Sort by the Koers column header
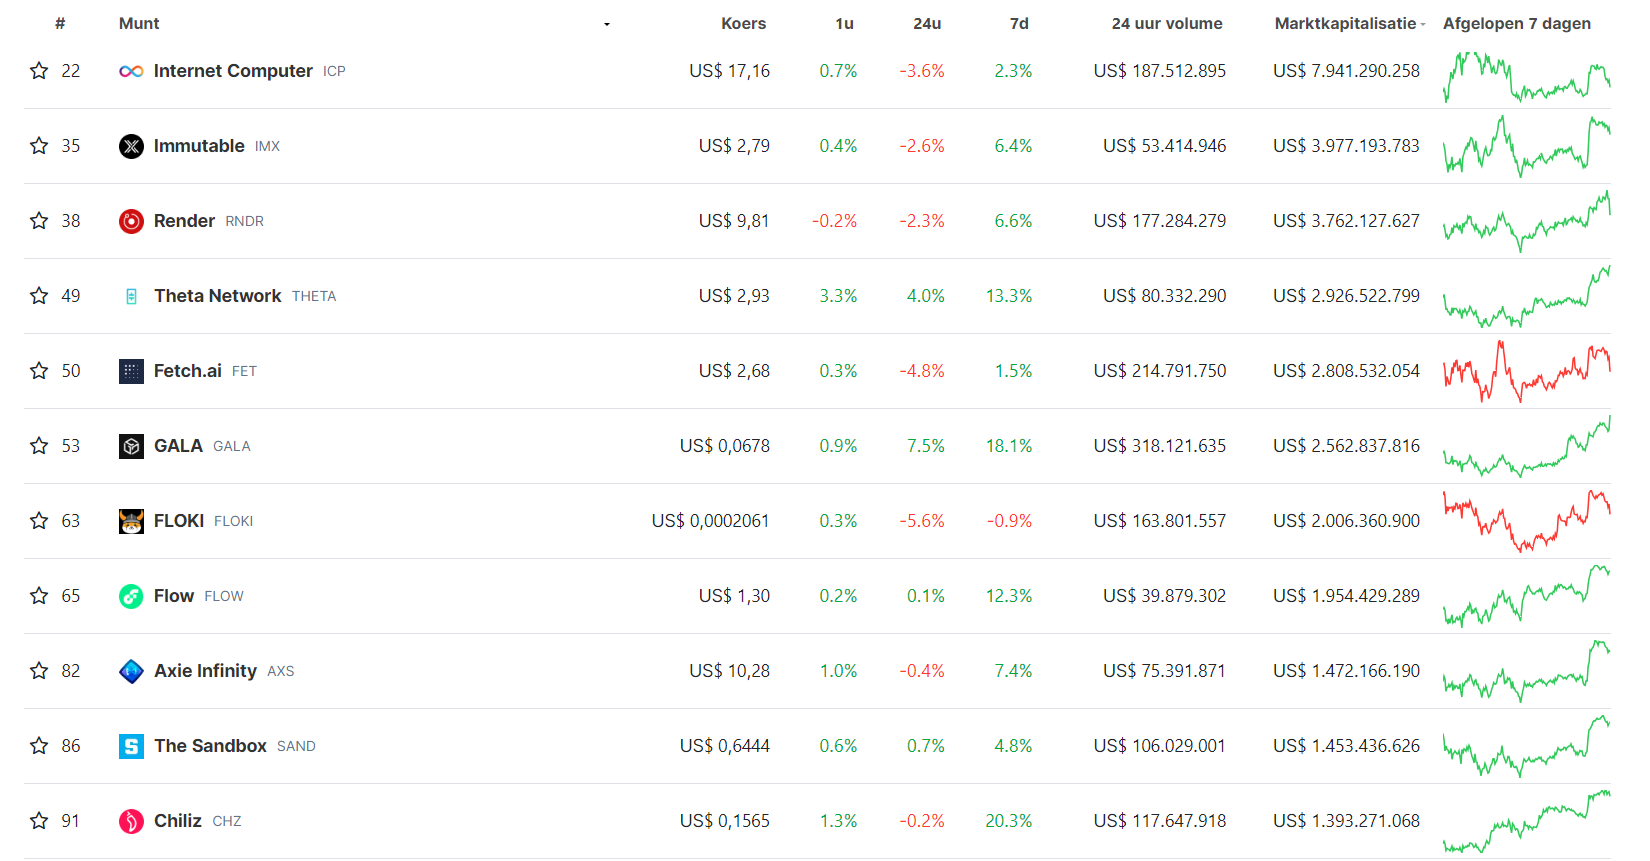This screenshot has width=1650, height=861. [x=743, y=23]
